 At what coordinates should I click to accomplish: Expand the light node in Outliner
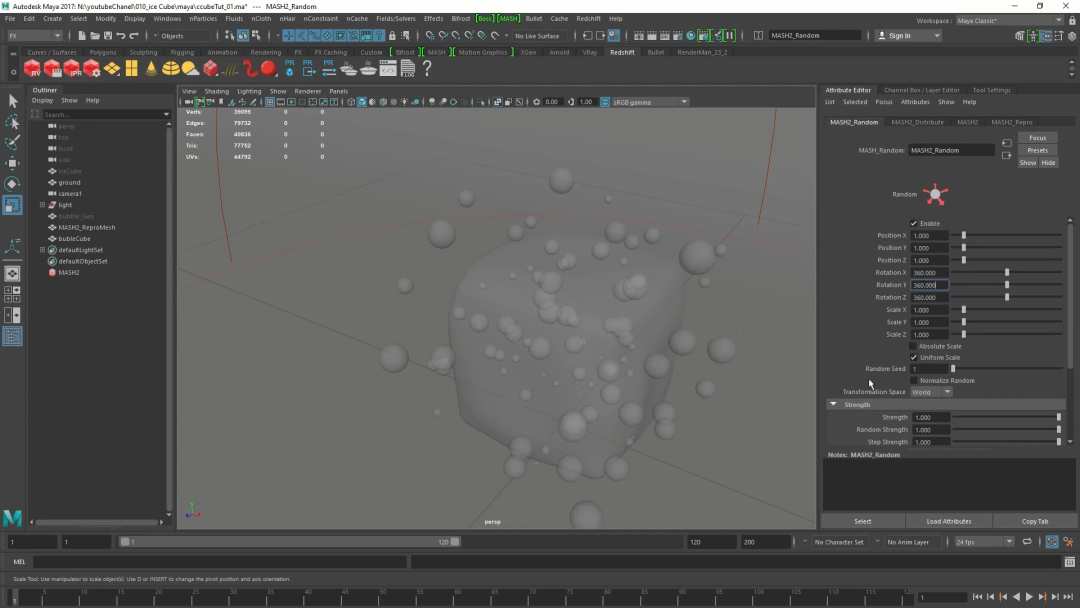coord(42,205)
